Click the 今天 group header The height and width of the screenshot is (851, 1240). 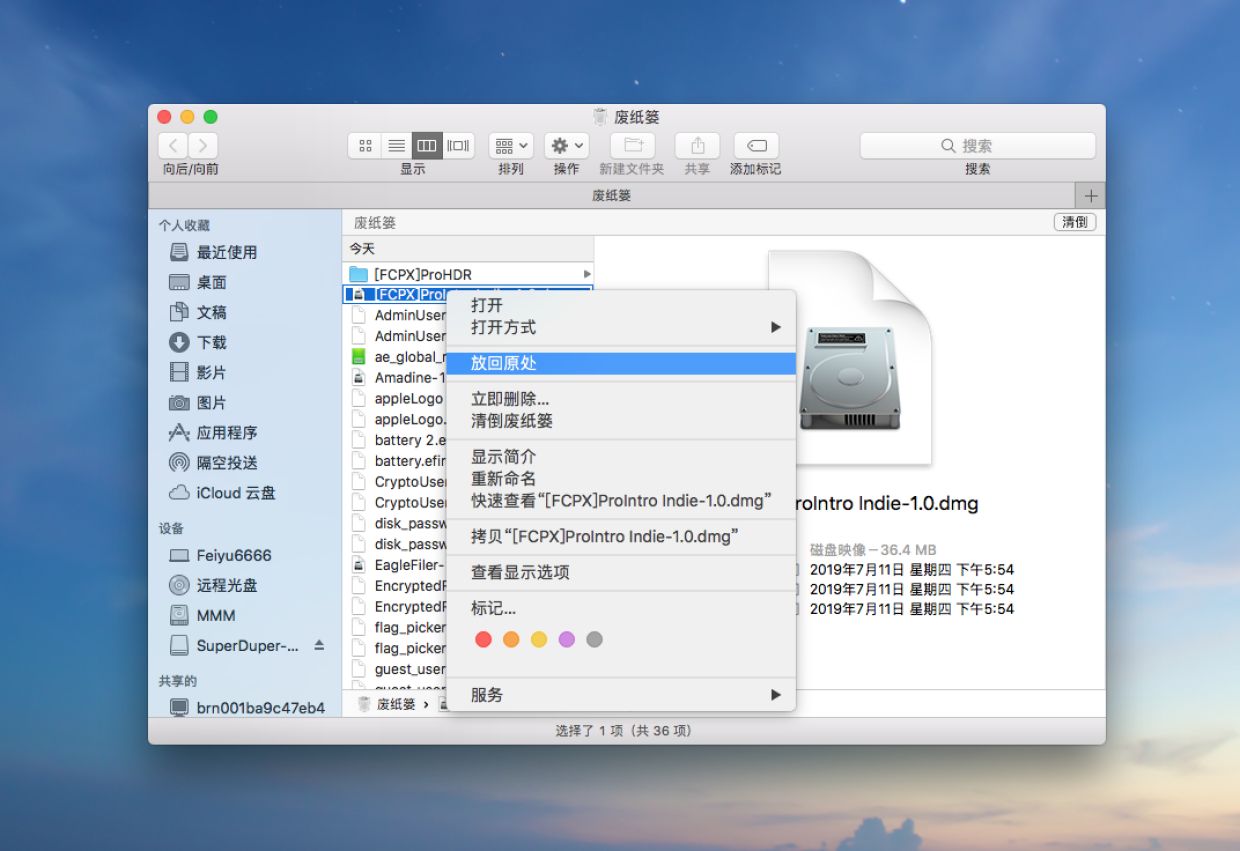click(362, 249)
